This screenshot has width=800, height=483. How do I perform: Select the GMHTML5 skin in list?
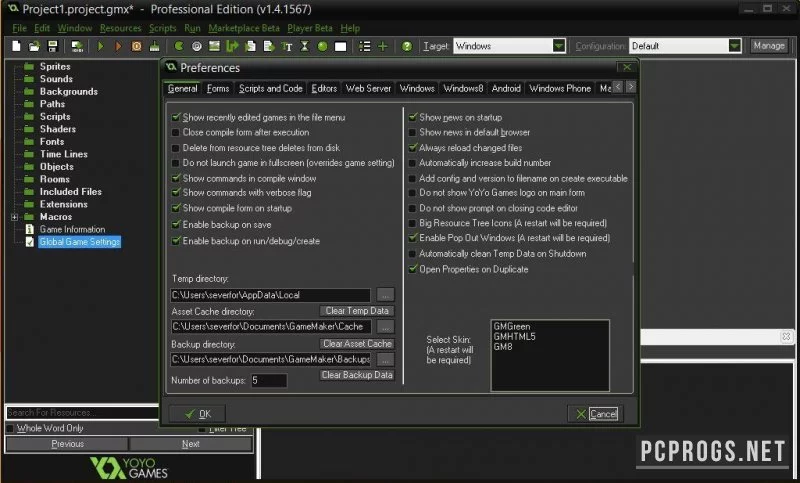coord(514,337)
